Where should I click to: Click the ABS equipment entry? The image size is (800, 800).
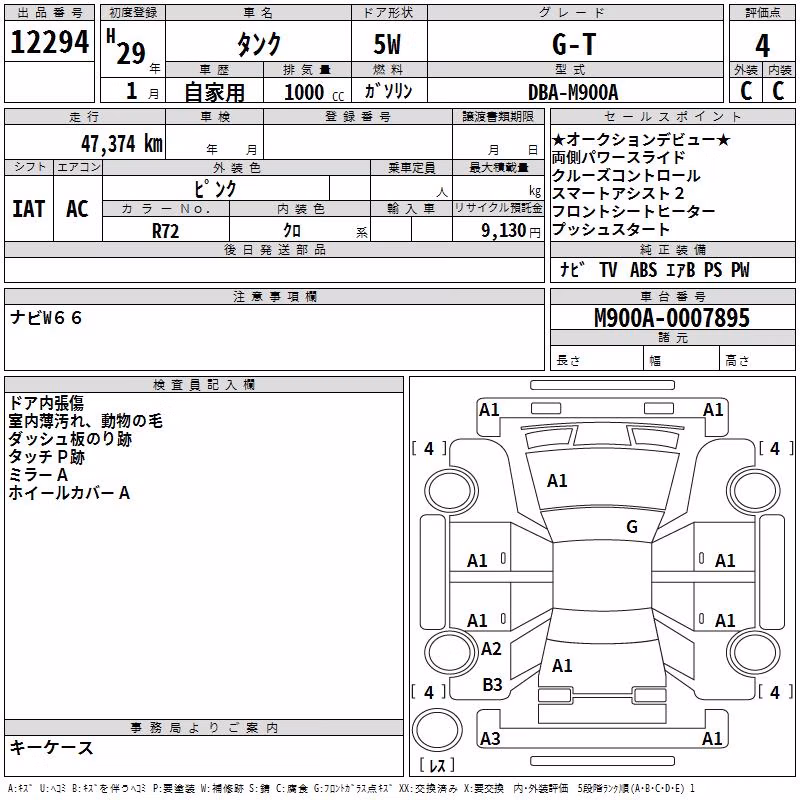[643, 269]
